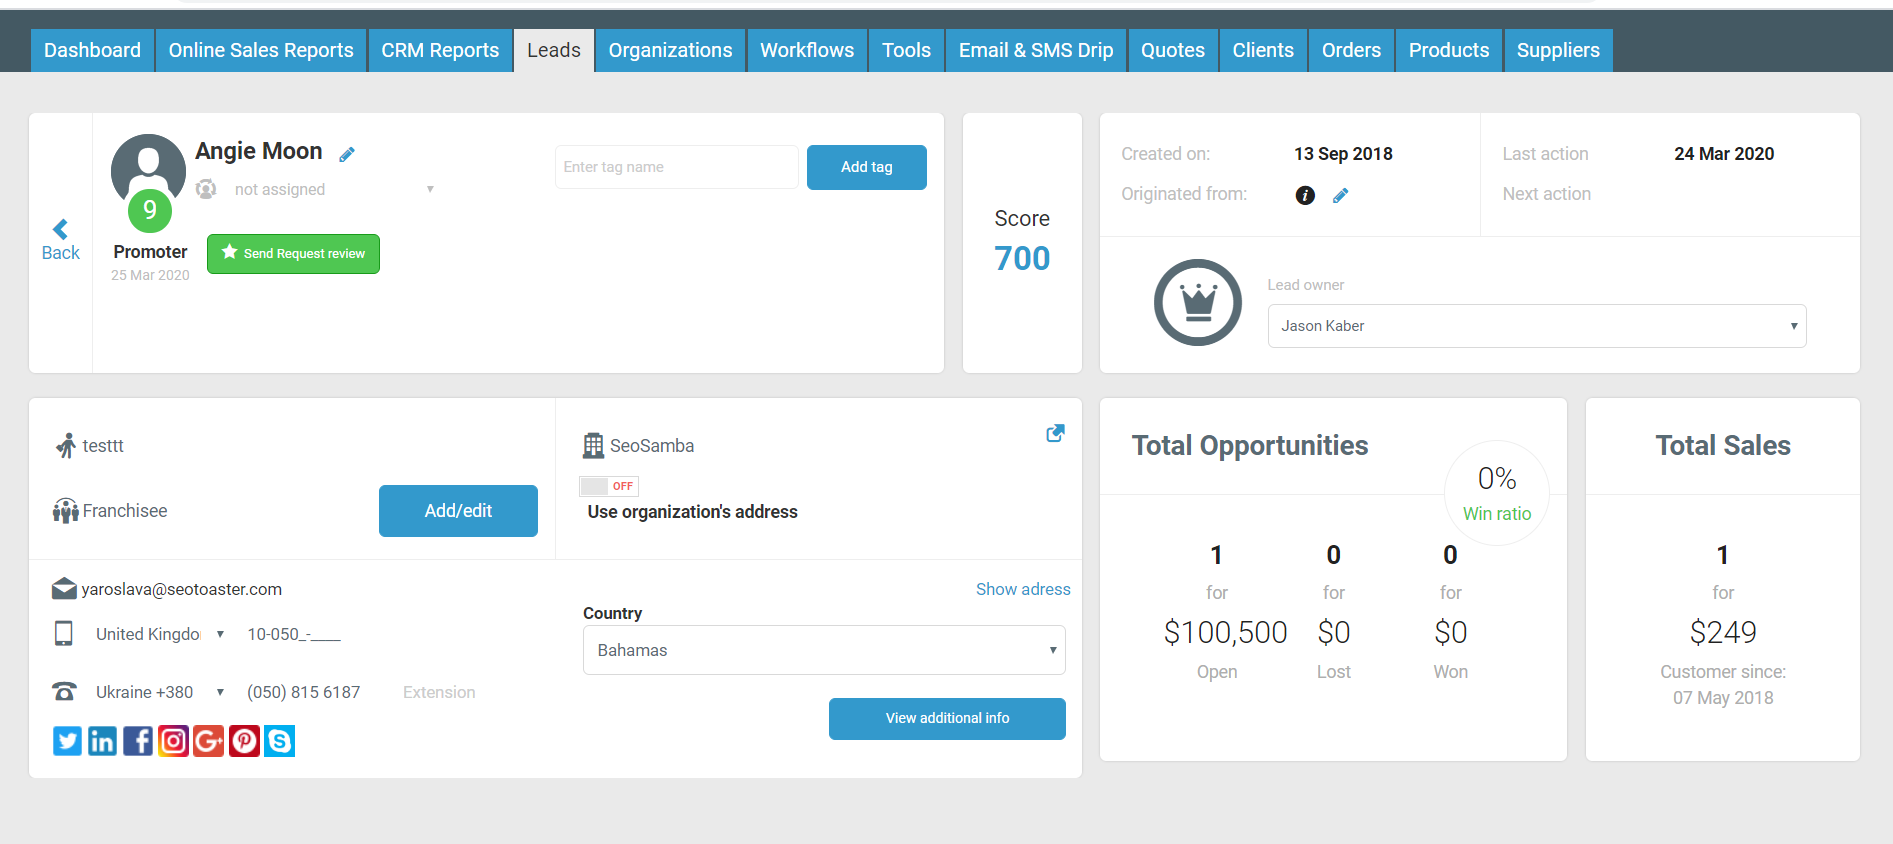
Task: Open the Pinterest social icon
Action: tap(244, 741)
